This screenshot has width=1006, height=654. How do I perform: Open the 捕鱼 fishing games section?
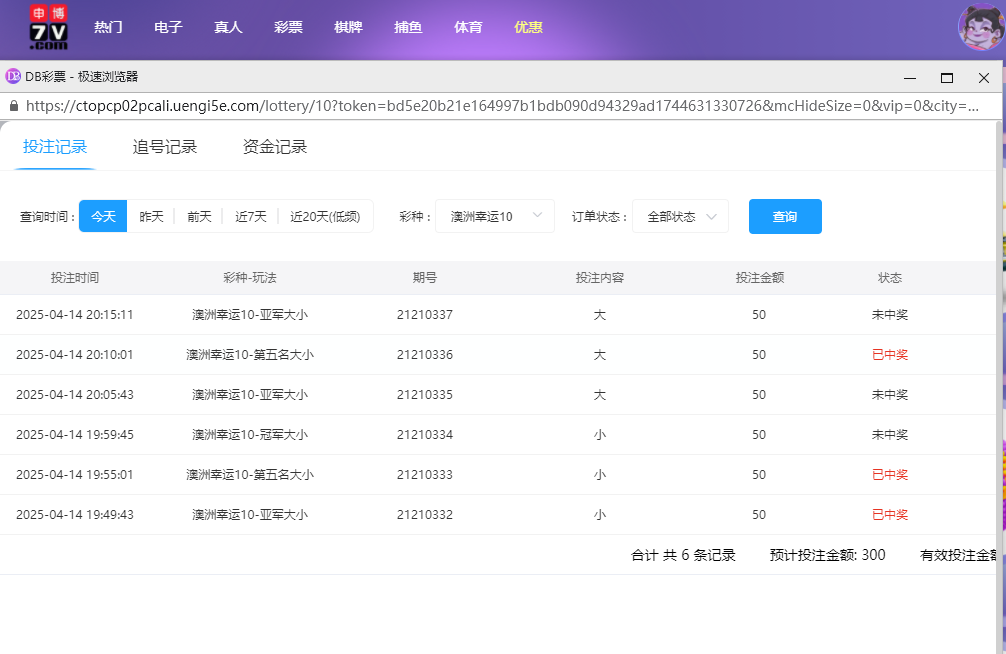click(x=408, y=27)
